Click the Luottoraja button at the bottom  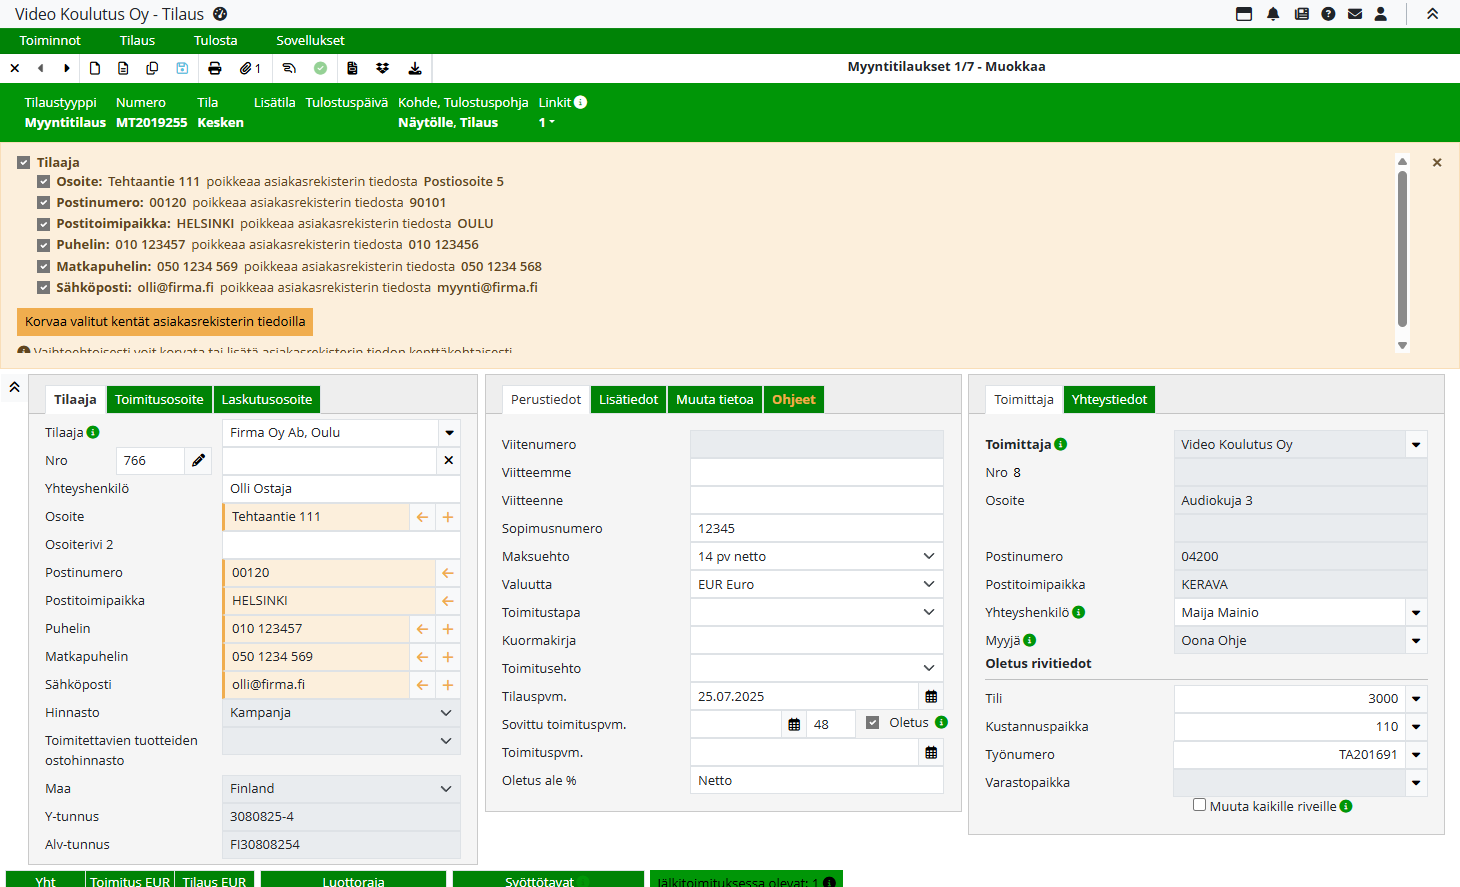point(353,880)
